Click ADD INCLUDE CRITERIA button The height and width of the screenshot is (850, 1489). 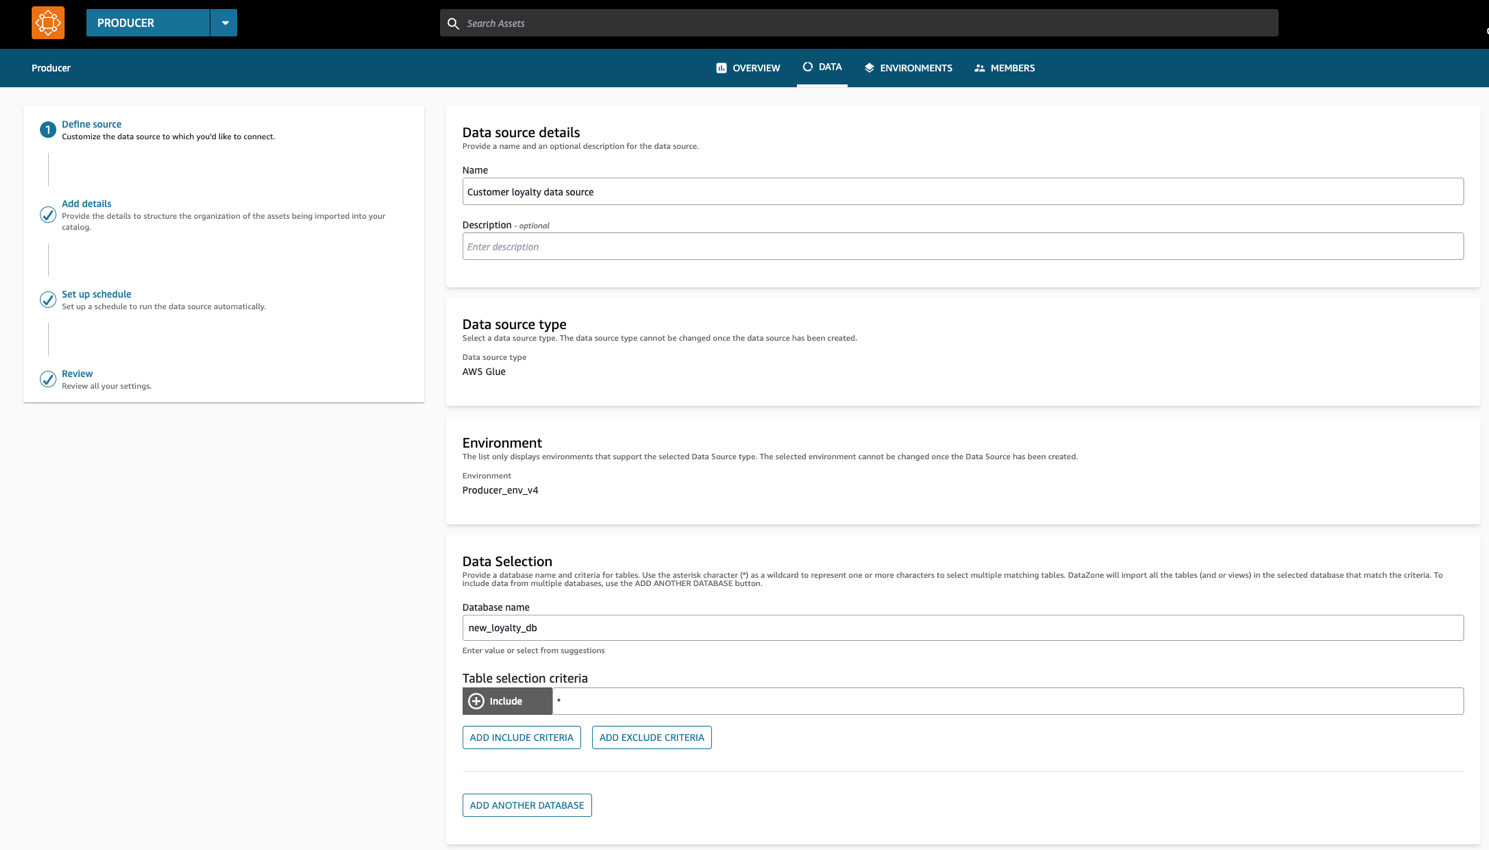click(521, 738)
